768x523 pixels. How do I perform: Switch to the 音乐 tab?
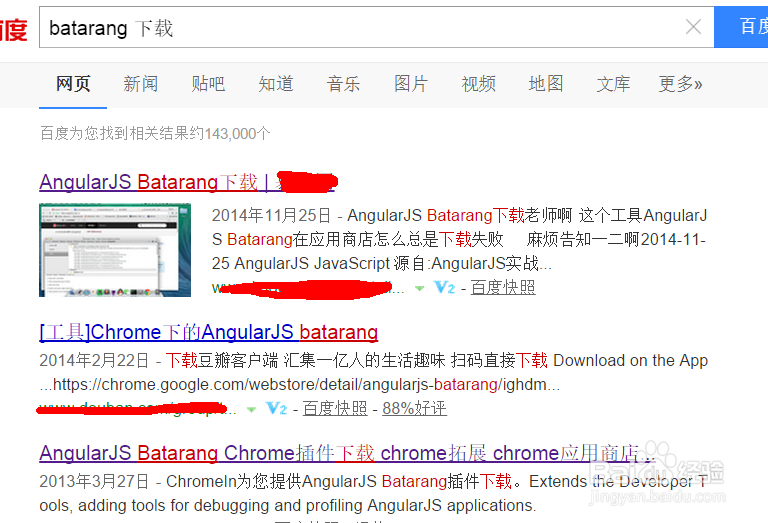tap(343, 84)
